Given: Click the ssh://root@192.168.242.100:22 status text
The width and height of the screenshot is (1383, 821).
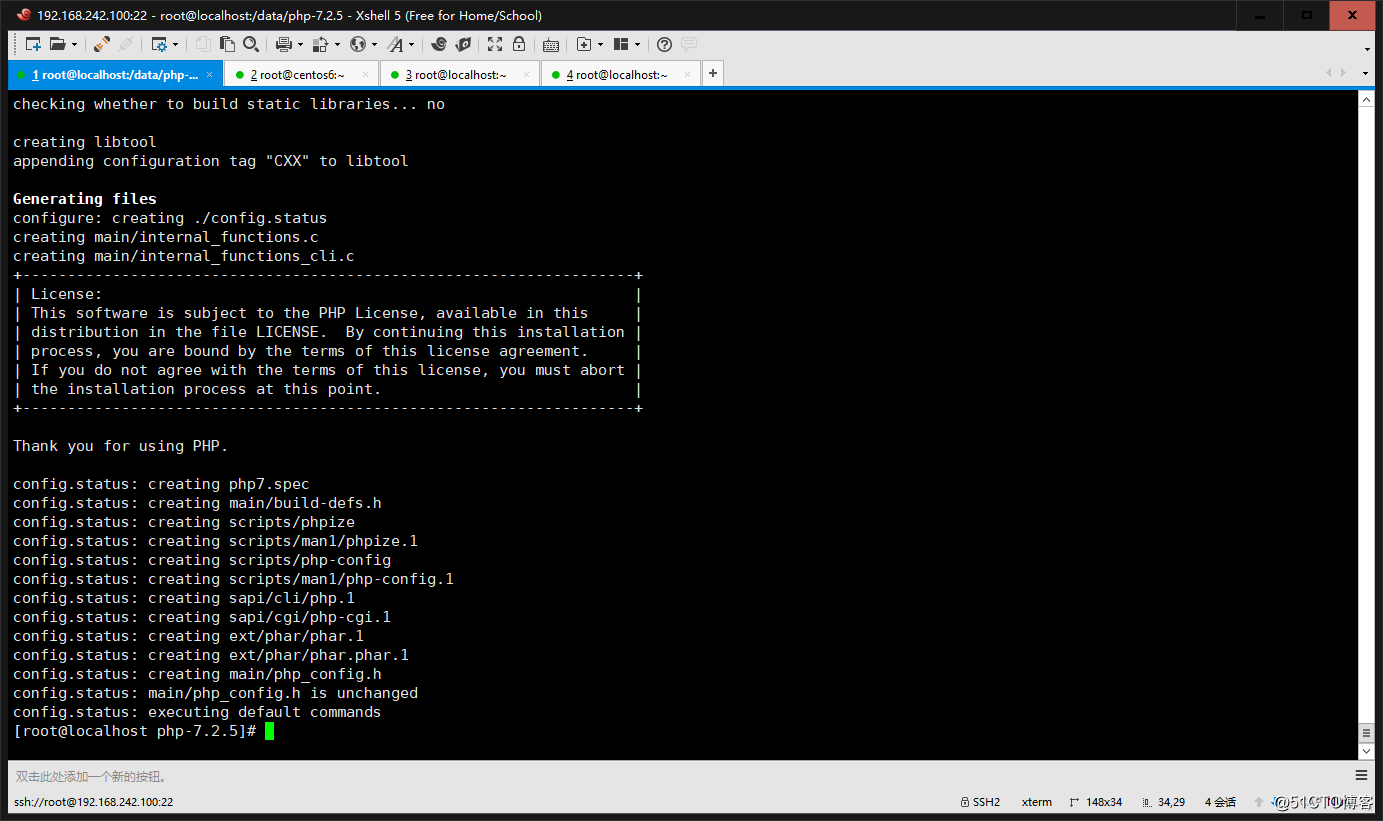Looking at the screenshot, I should [94, 802].
